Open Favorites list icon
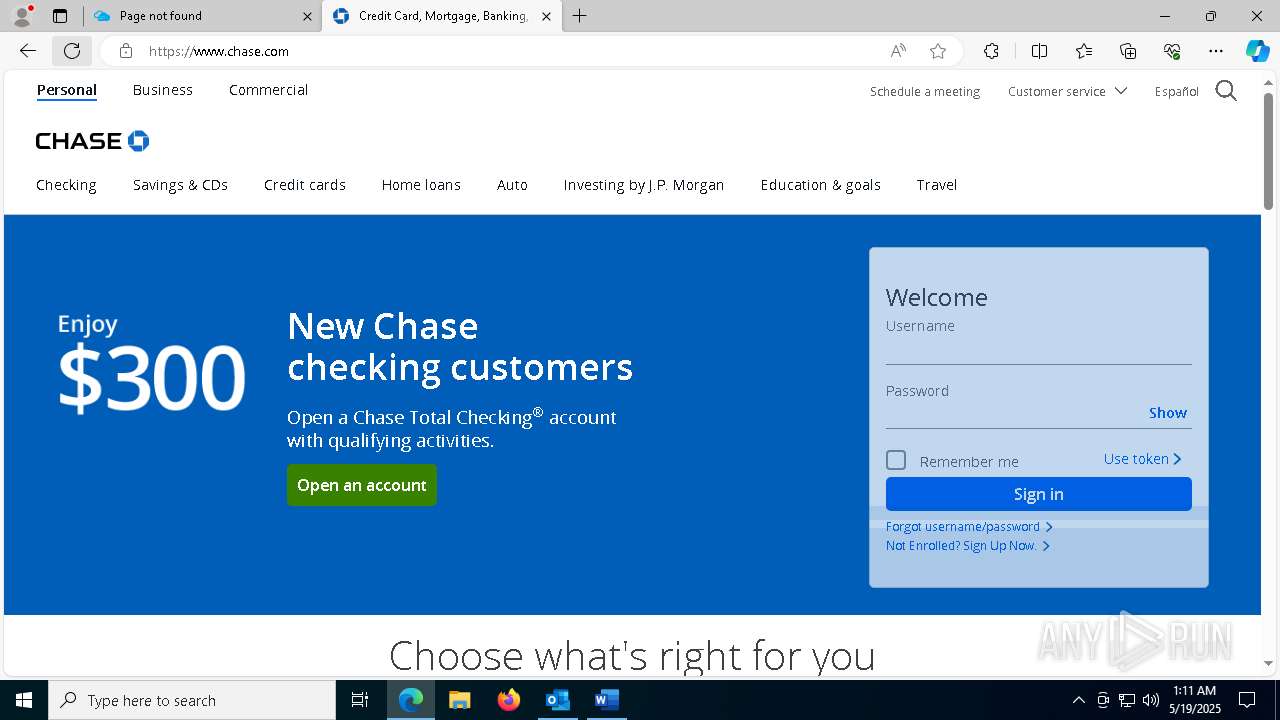The height and width of the screenshot is (720, 1280). pos(1084,51)
